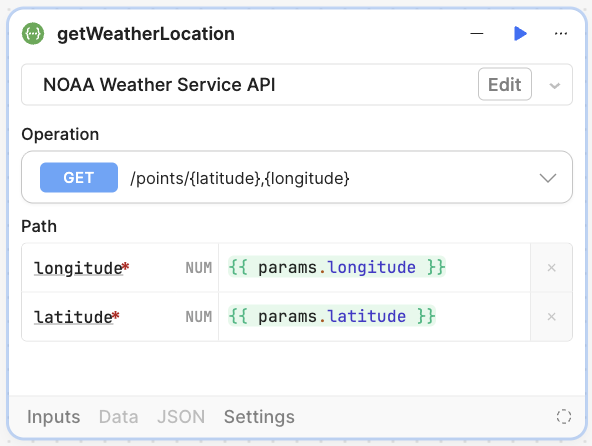Viewport: 592px width, 446px height.
Task: Remove the latitude path parameter
Action: [551, 316]
